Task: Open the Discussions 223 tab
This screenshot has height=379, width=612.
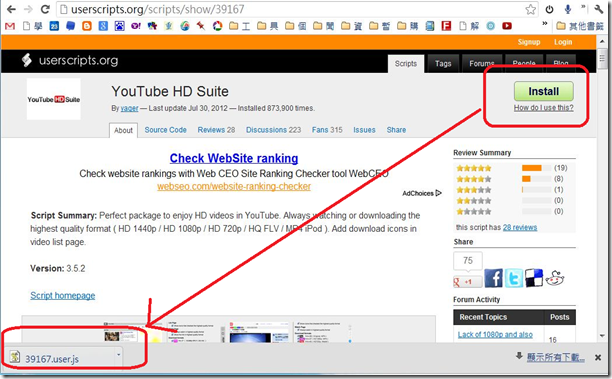Action: coord(273,130)
